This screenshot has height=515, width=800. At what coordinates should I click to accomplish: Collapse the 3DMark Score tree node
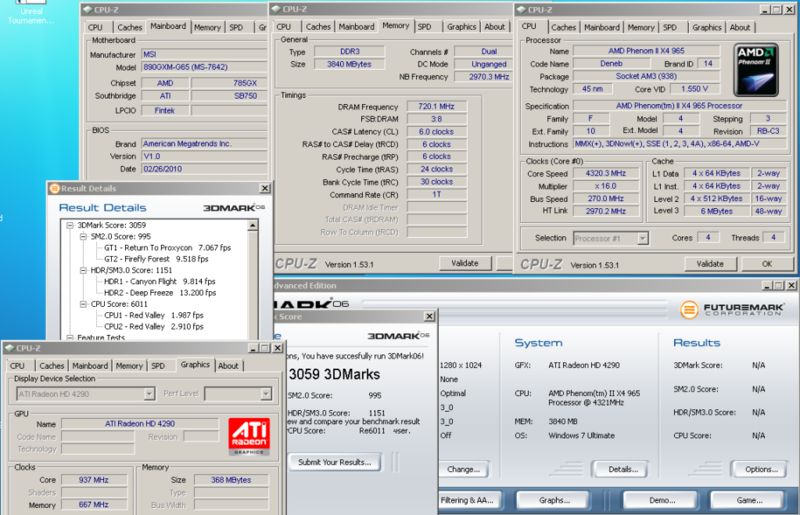[70, 225]
